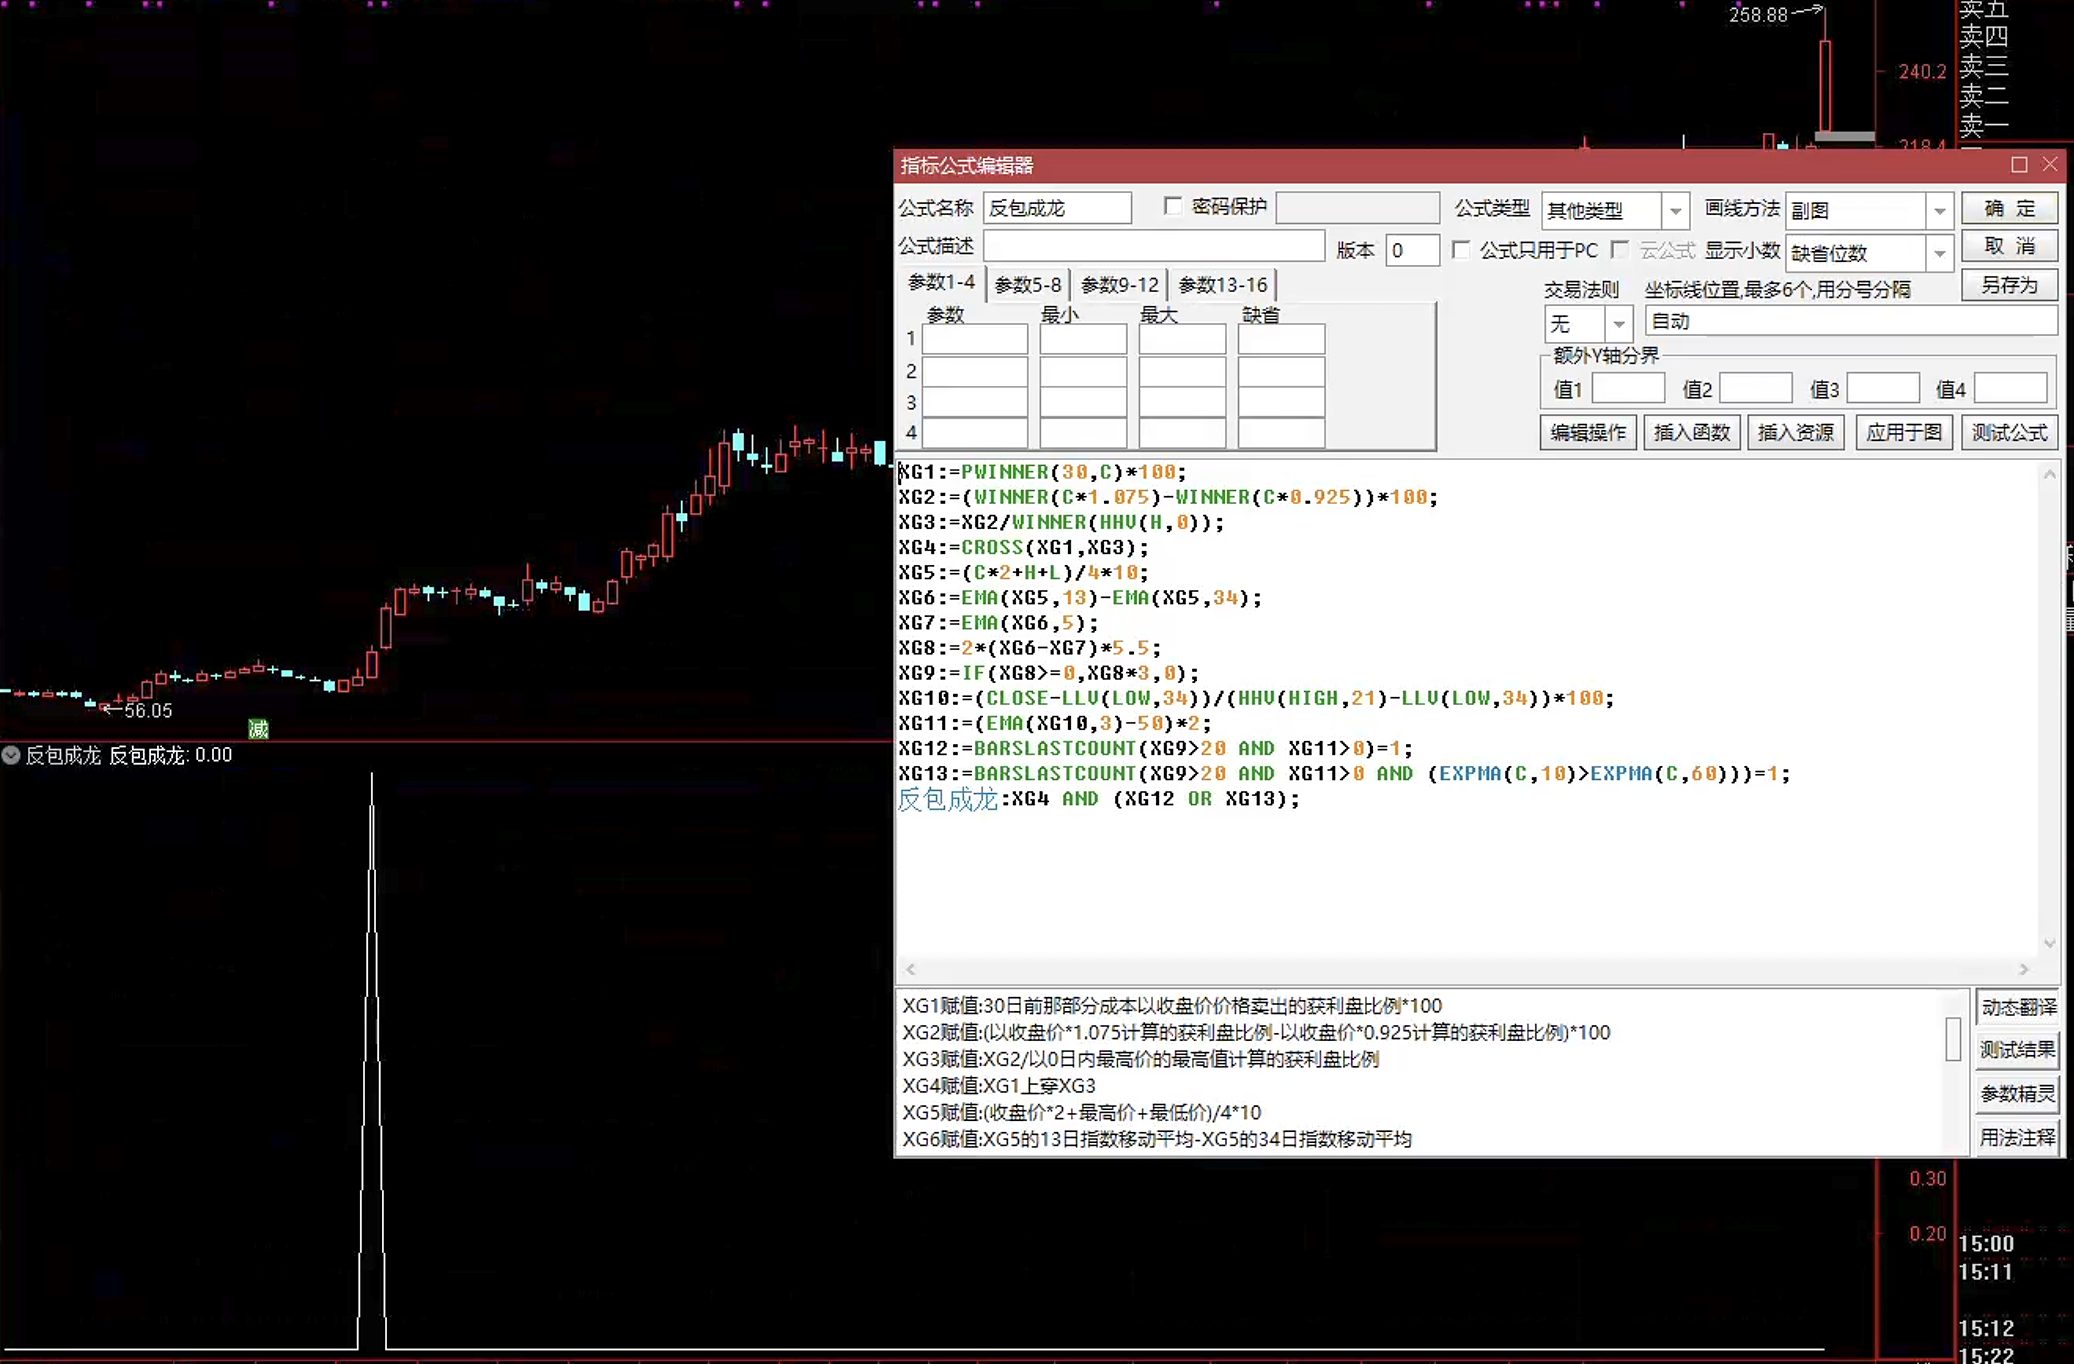This screenshot has width=2074, height=1364.
Task: Click the translation panel scrollbar thumb
Action: [1953, 1038]
